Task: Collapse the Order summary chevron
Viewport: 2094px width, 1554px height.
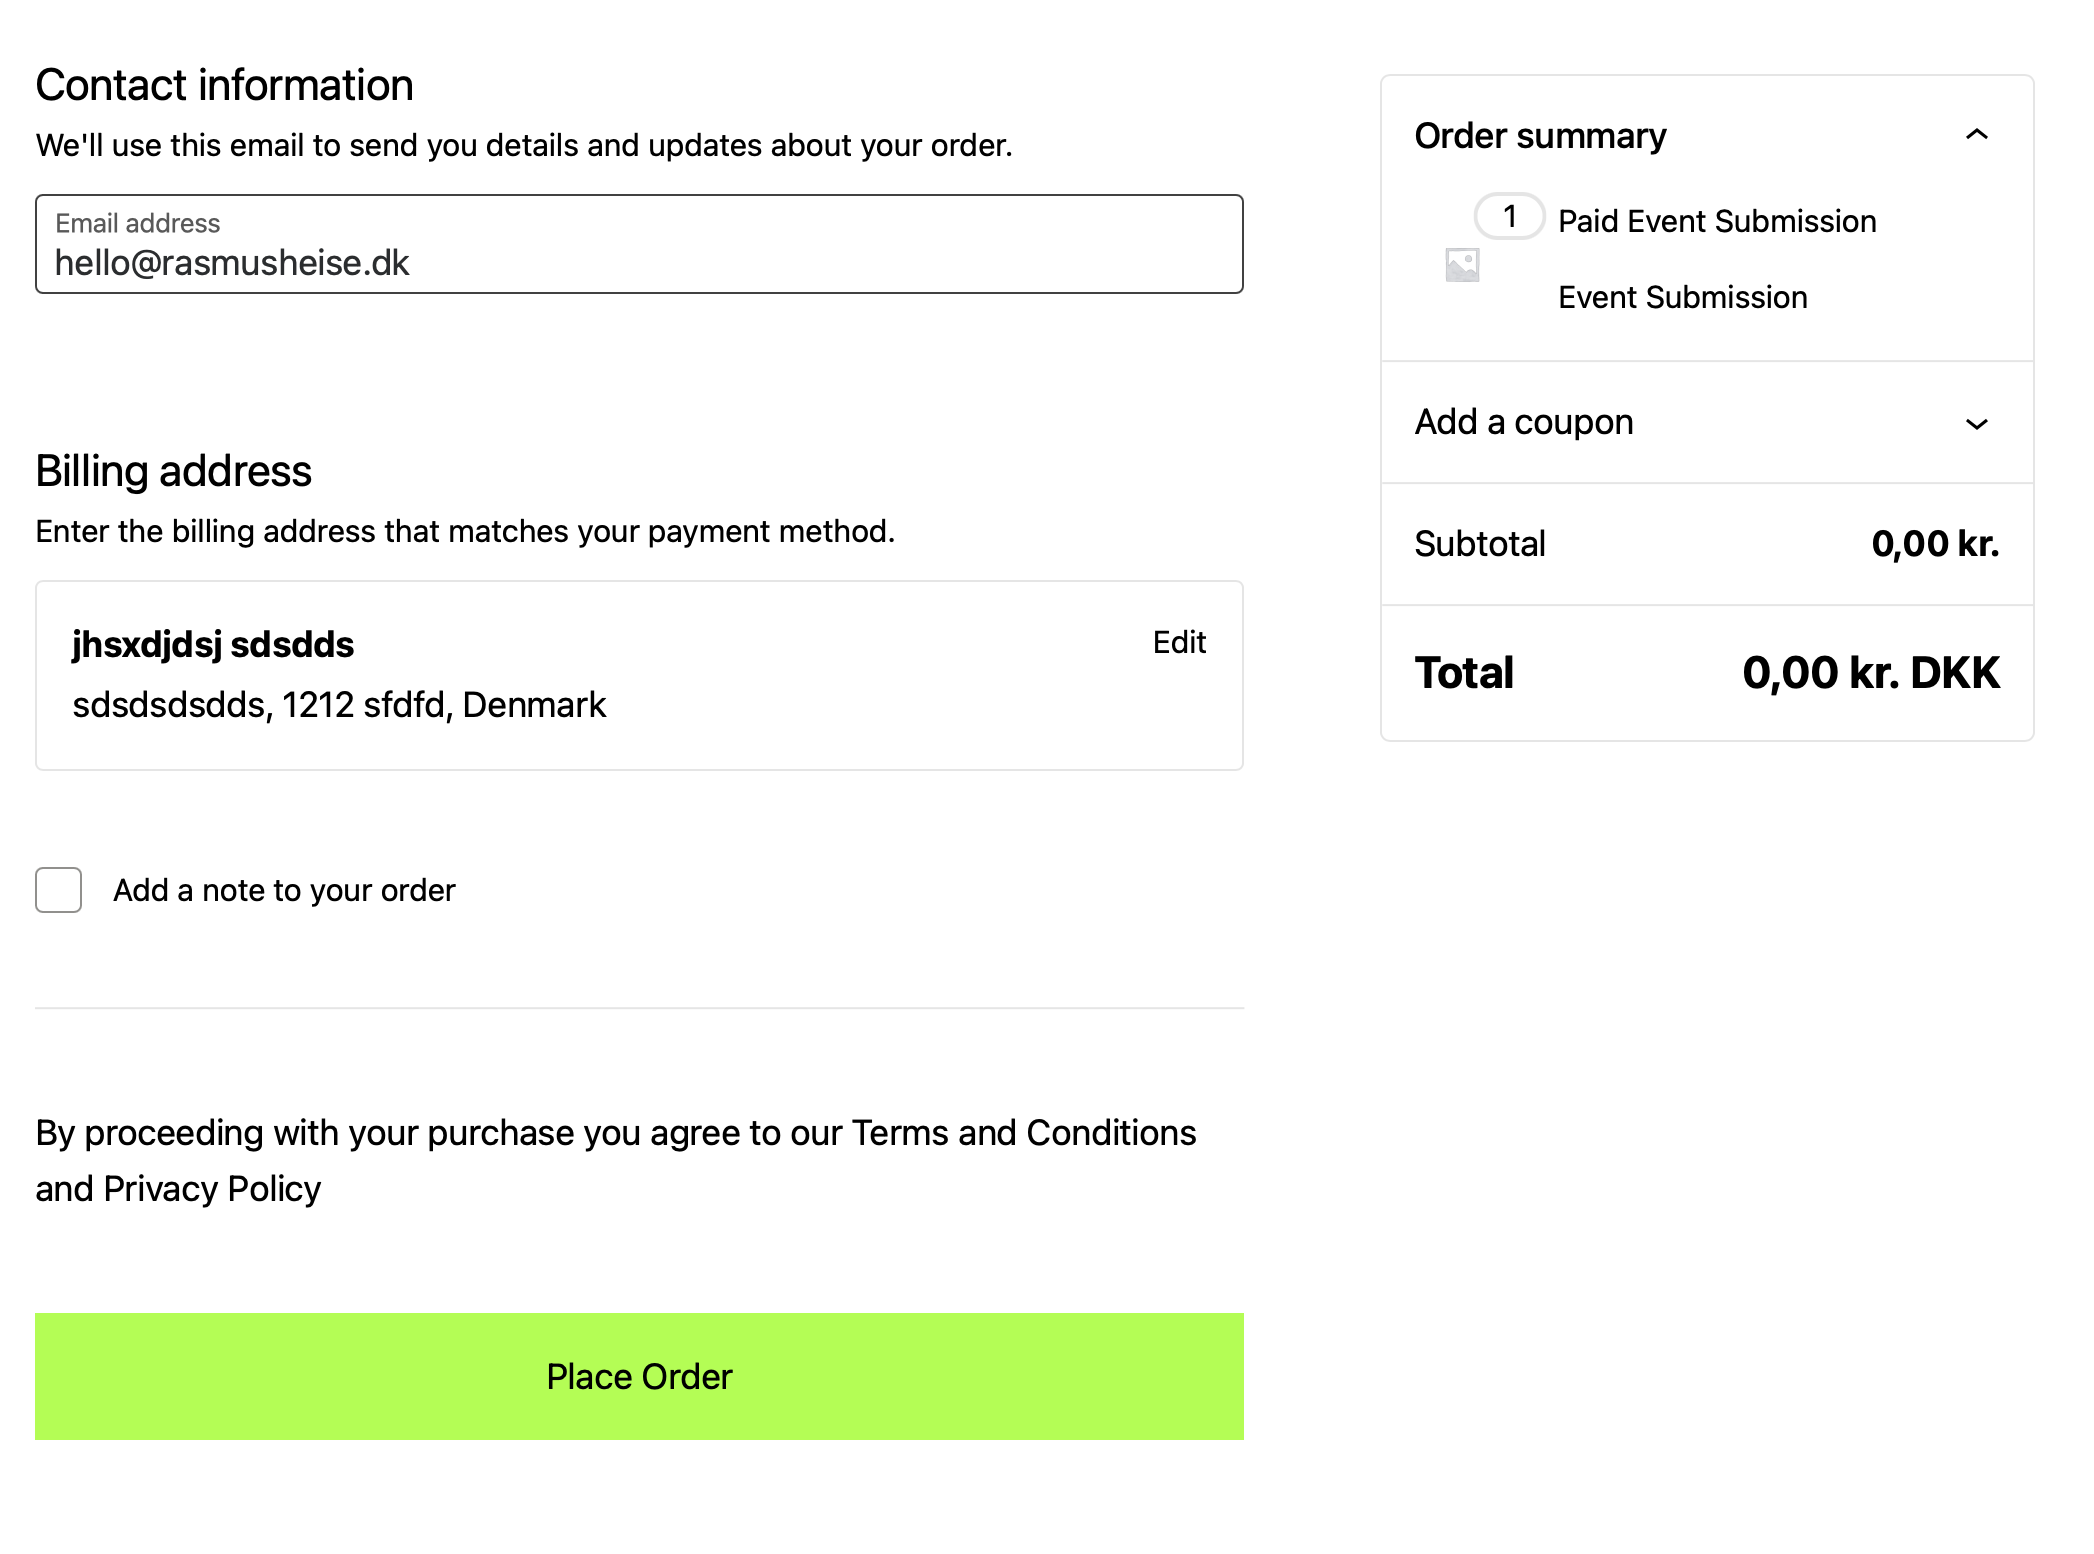Action: point(1976,135)
